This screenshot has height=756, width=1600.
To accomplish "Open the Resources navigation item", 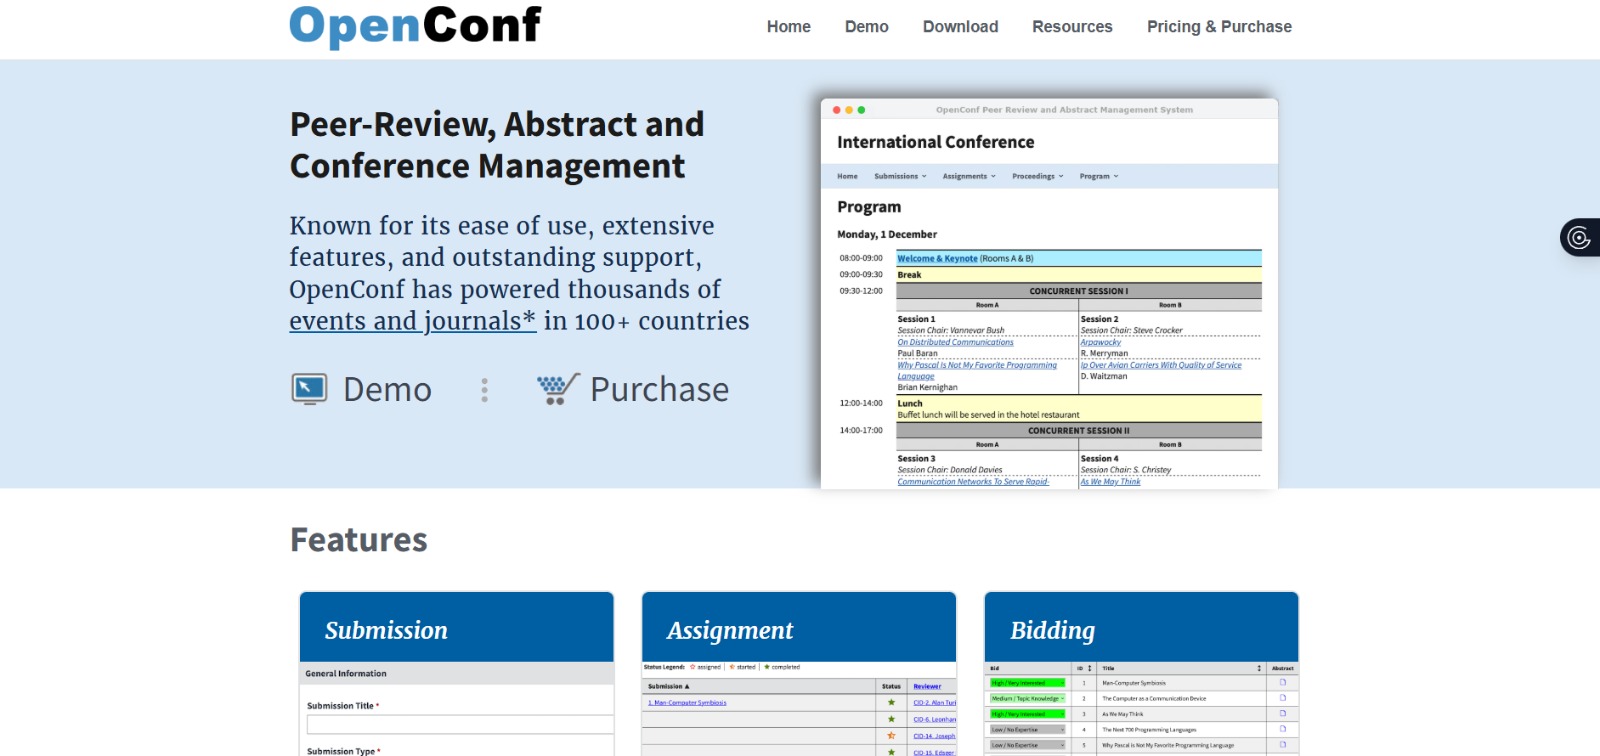I will point(1072,27).
